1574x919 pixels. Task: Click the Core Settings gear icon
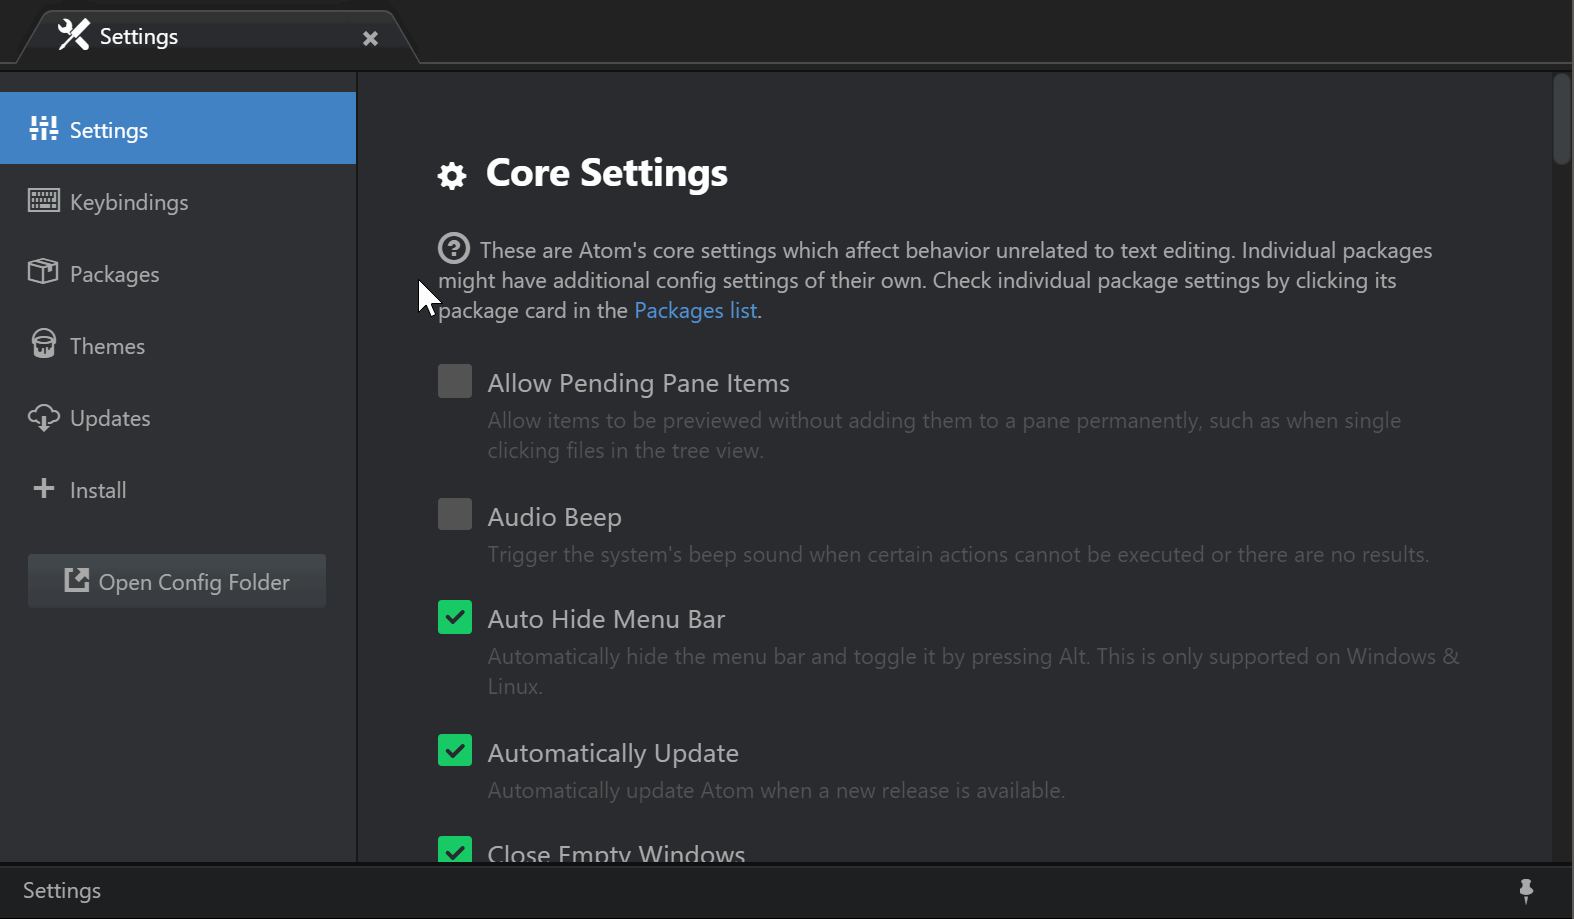tap(452, 176)
